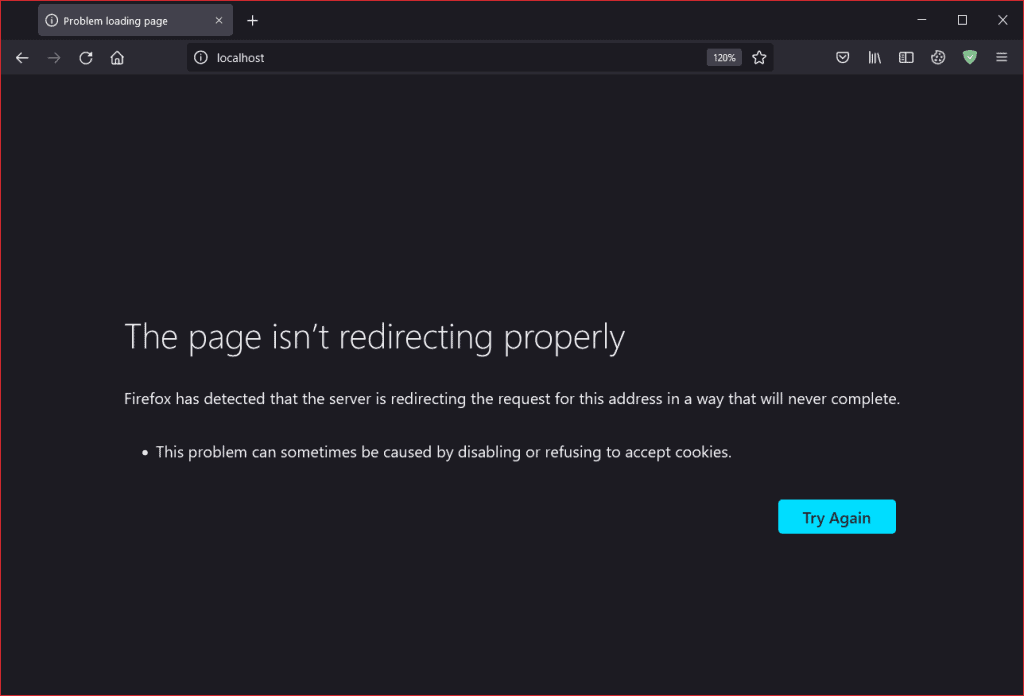1024x696 pixels.
Task: Go back to the previous page
Action: coord(22,58)
